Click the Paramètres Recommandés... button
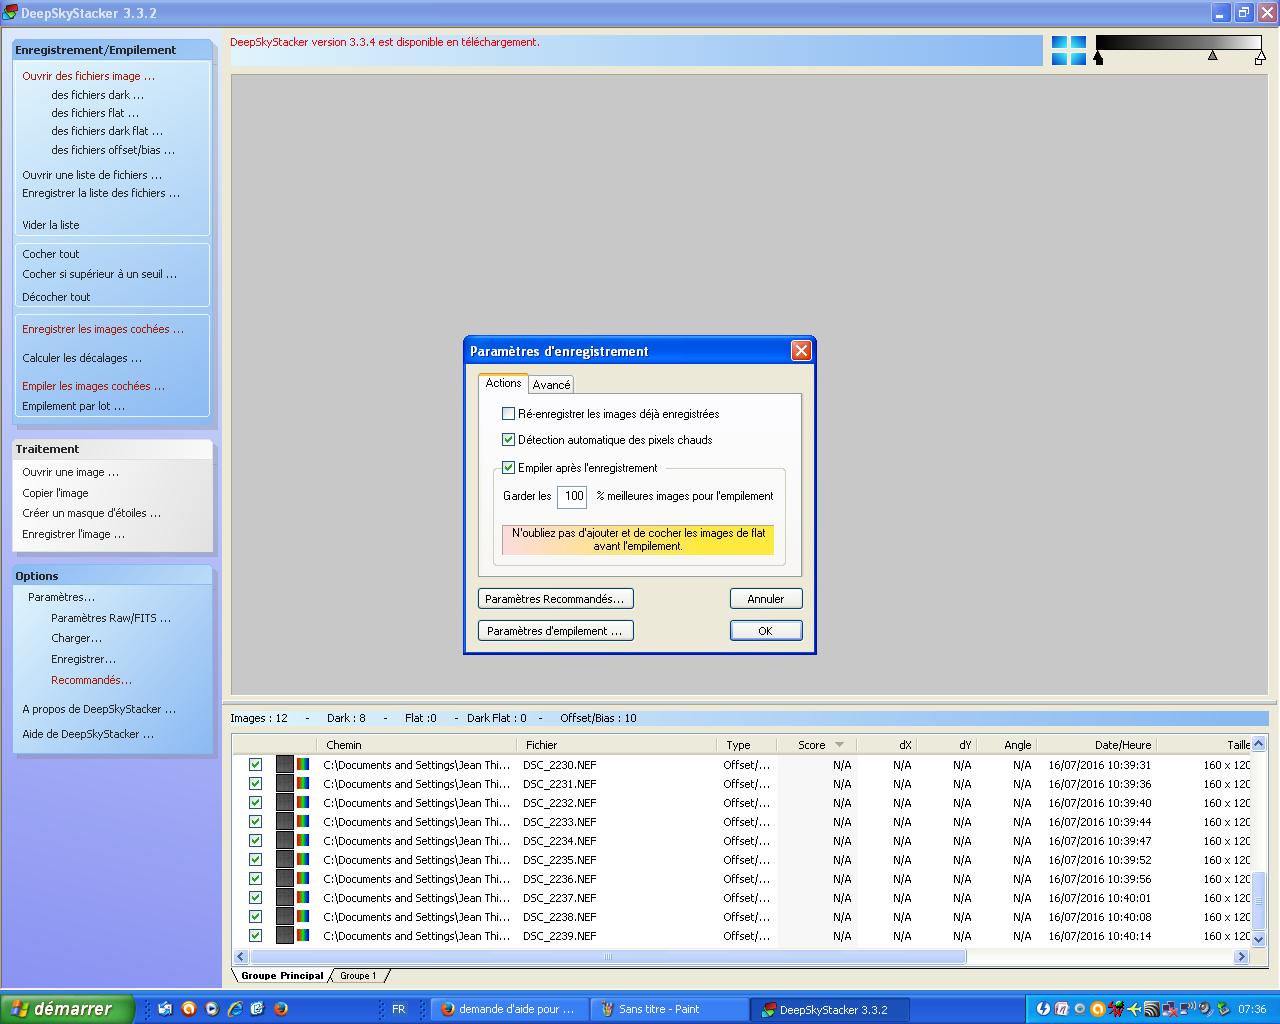The image size is (1280, 1024). pos(556,599)
